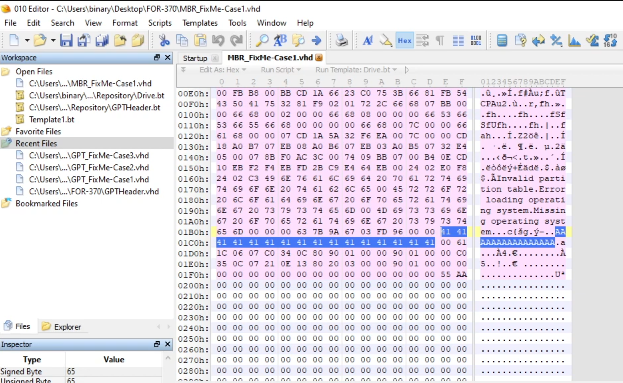This screenshot has height=383, width=623.
Task: Switch to the Explorer workspace tab
Action: (61, 327)
